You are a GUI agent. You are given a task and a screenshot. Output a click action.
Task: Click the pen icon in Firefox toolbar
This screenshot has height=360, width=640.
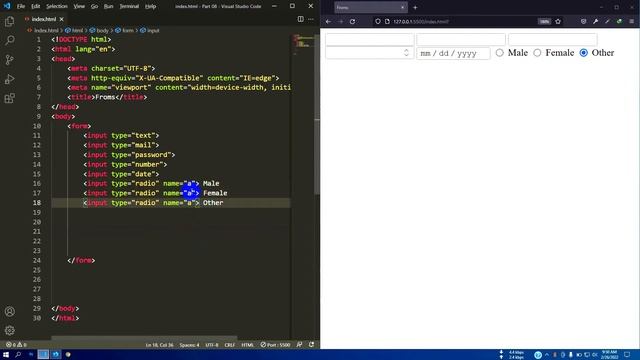607,22
